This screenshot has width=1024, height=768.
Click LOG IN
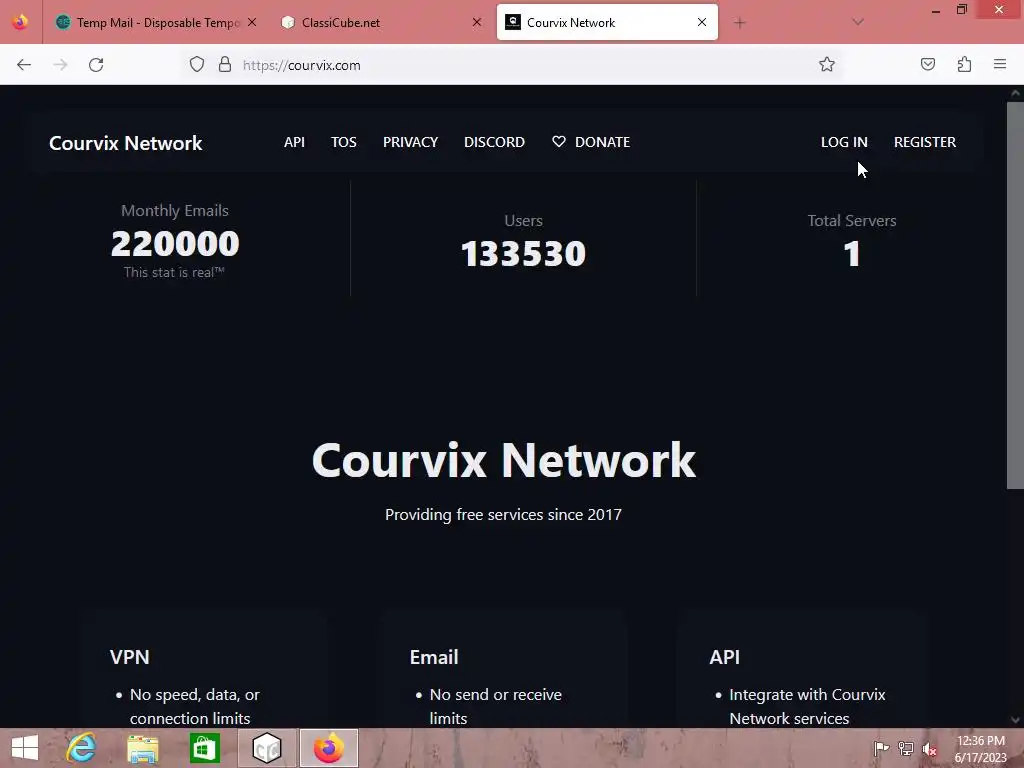(x=844, y=142)
